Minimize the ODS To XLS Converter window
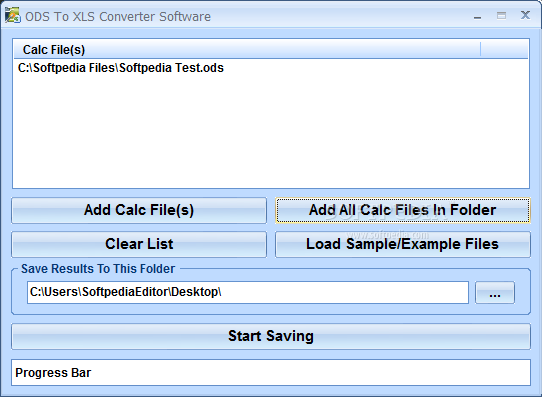Screen dimensions: 542x397 [x=477, y=16]
